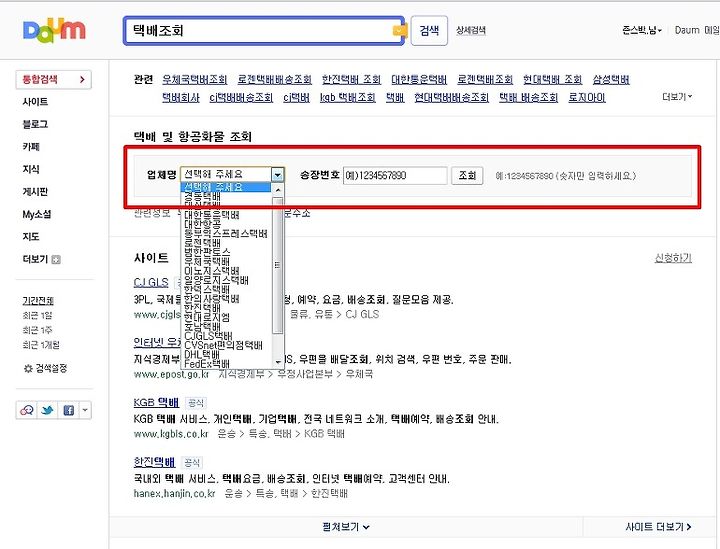Click the 통합검색 tab in sidebar

[x=53, y=79]
